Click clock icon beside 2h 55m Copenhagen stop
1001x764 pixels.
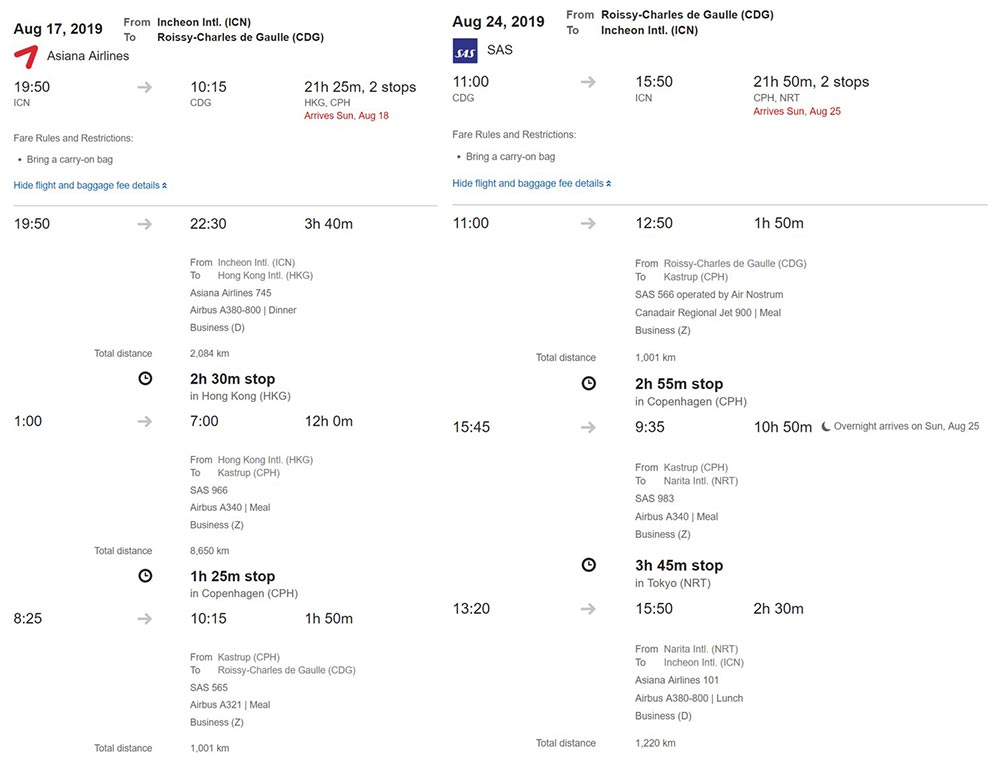[589, 383]
